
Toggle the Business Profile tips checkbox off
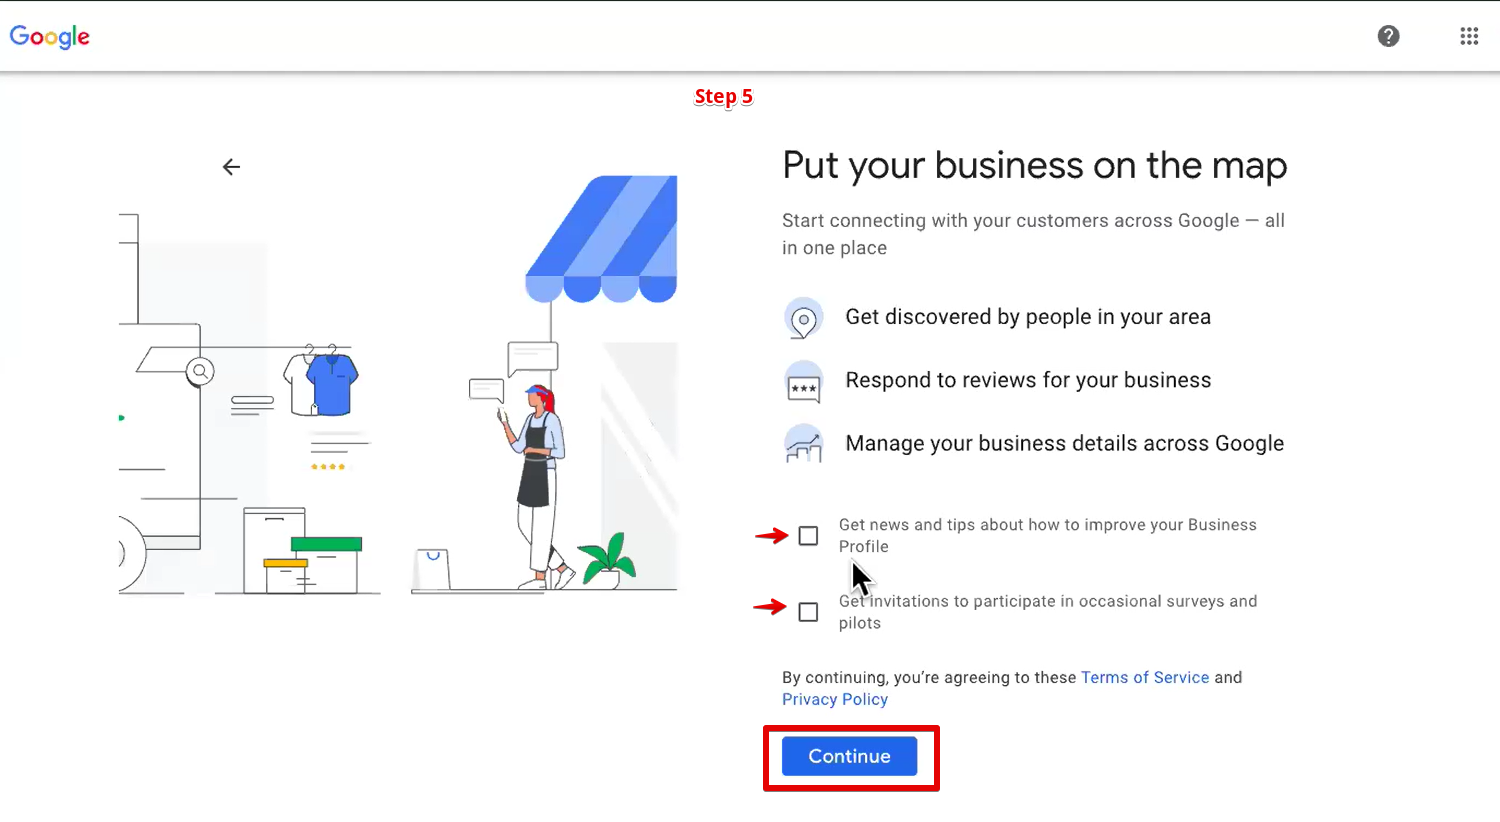coord(808,536)
